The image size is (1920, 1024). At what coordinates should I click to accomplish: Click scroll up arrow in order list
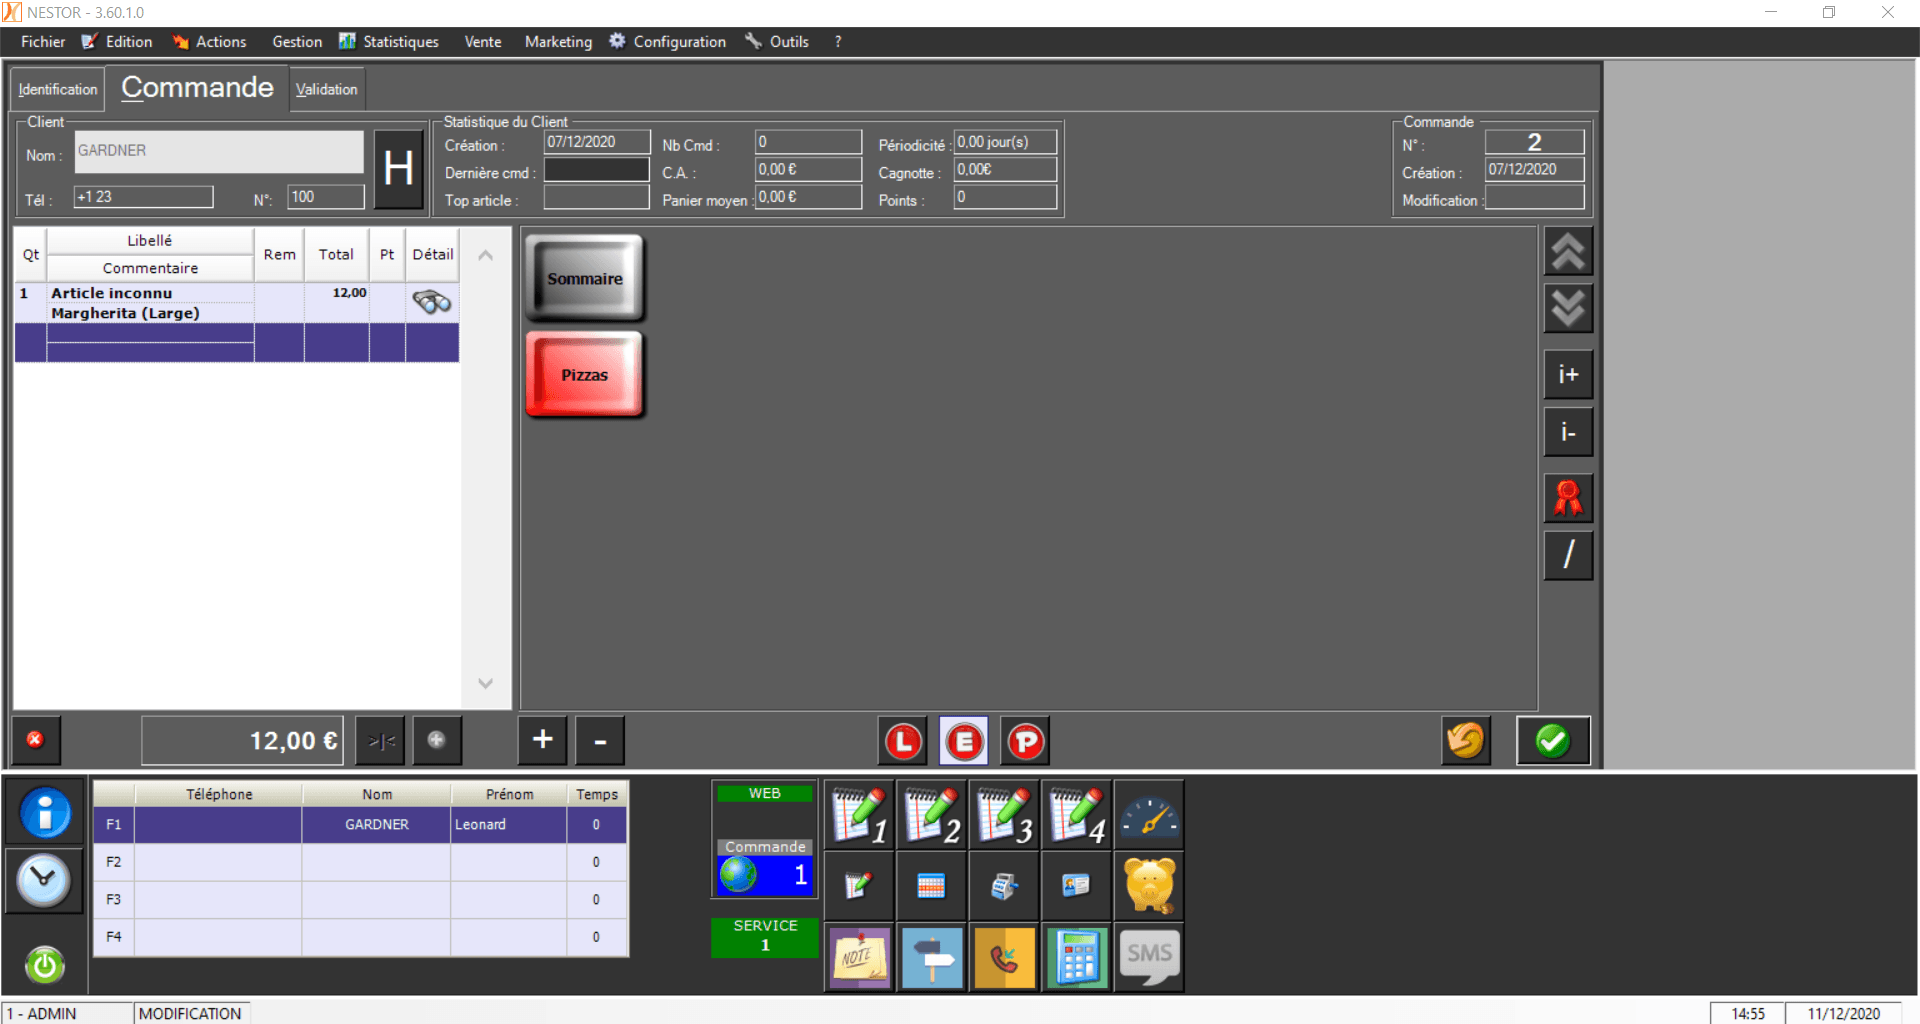[x=486, y=255]
